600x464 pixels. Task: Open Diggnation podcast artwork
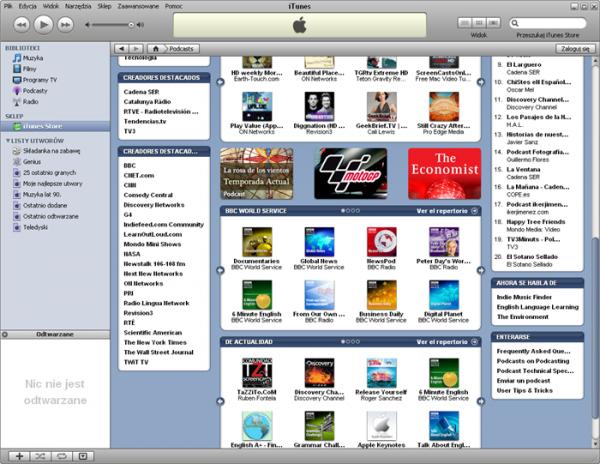click(x=319, y=107)
